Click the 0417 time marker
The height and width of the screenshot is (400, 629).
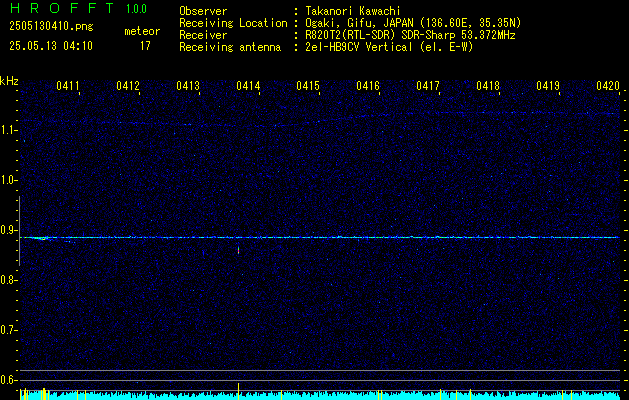coord(428,85)
